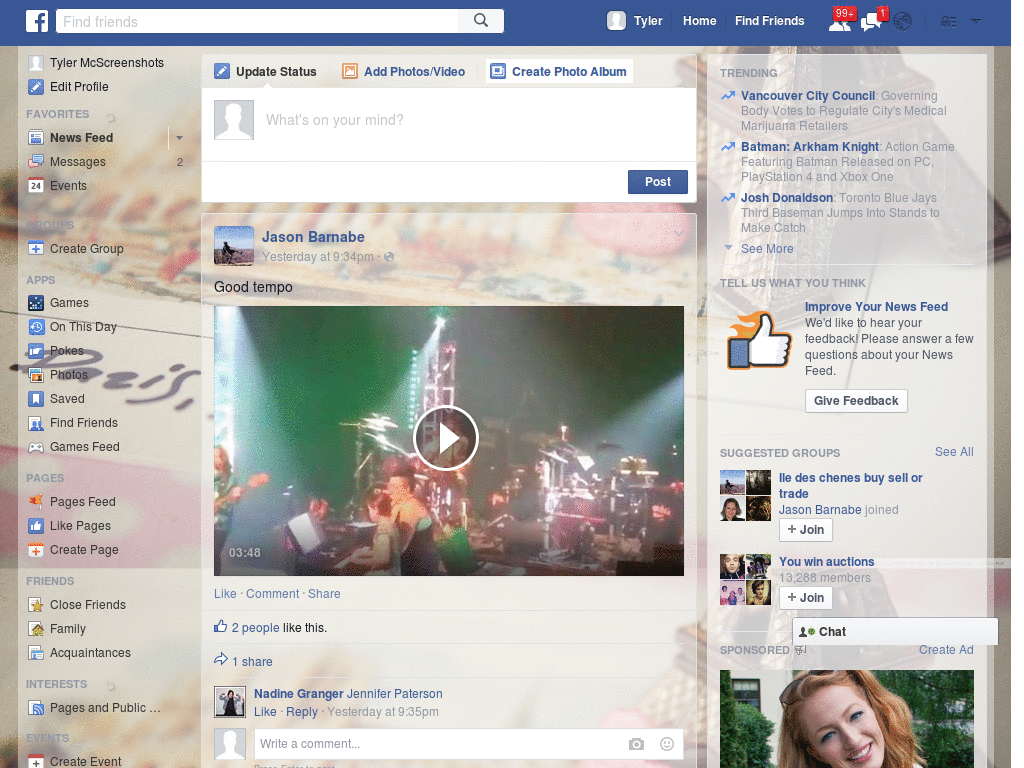Viewport: 1024px width, 768px height.
Task: Open globe notifications icon
Action: click(x=903, y=22)
